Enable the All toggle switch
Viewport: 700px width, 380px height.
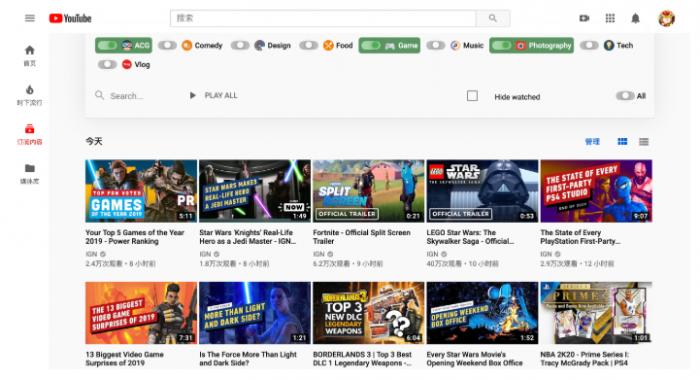tap(625, 96)
